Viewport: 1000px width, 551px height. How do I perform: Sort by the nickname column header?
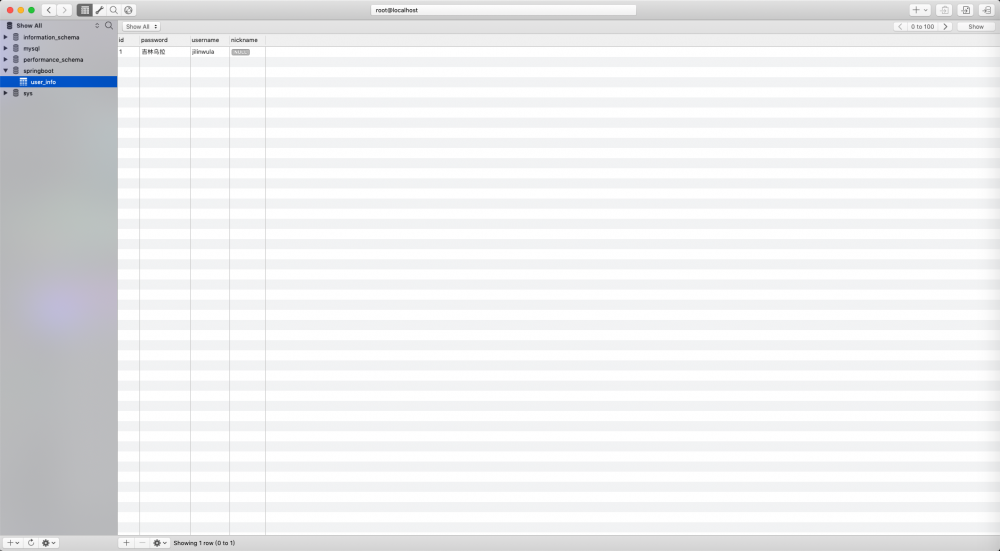pyautogui.click(x=247, y=40)
